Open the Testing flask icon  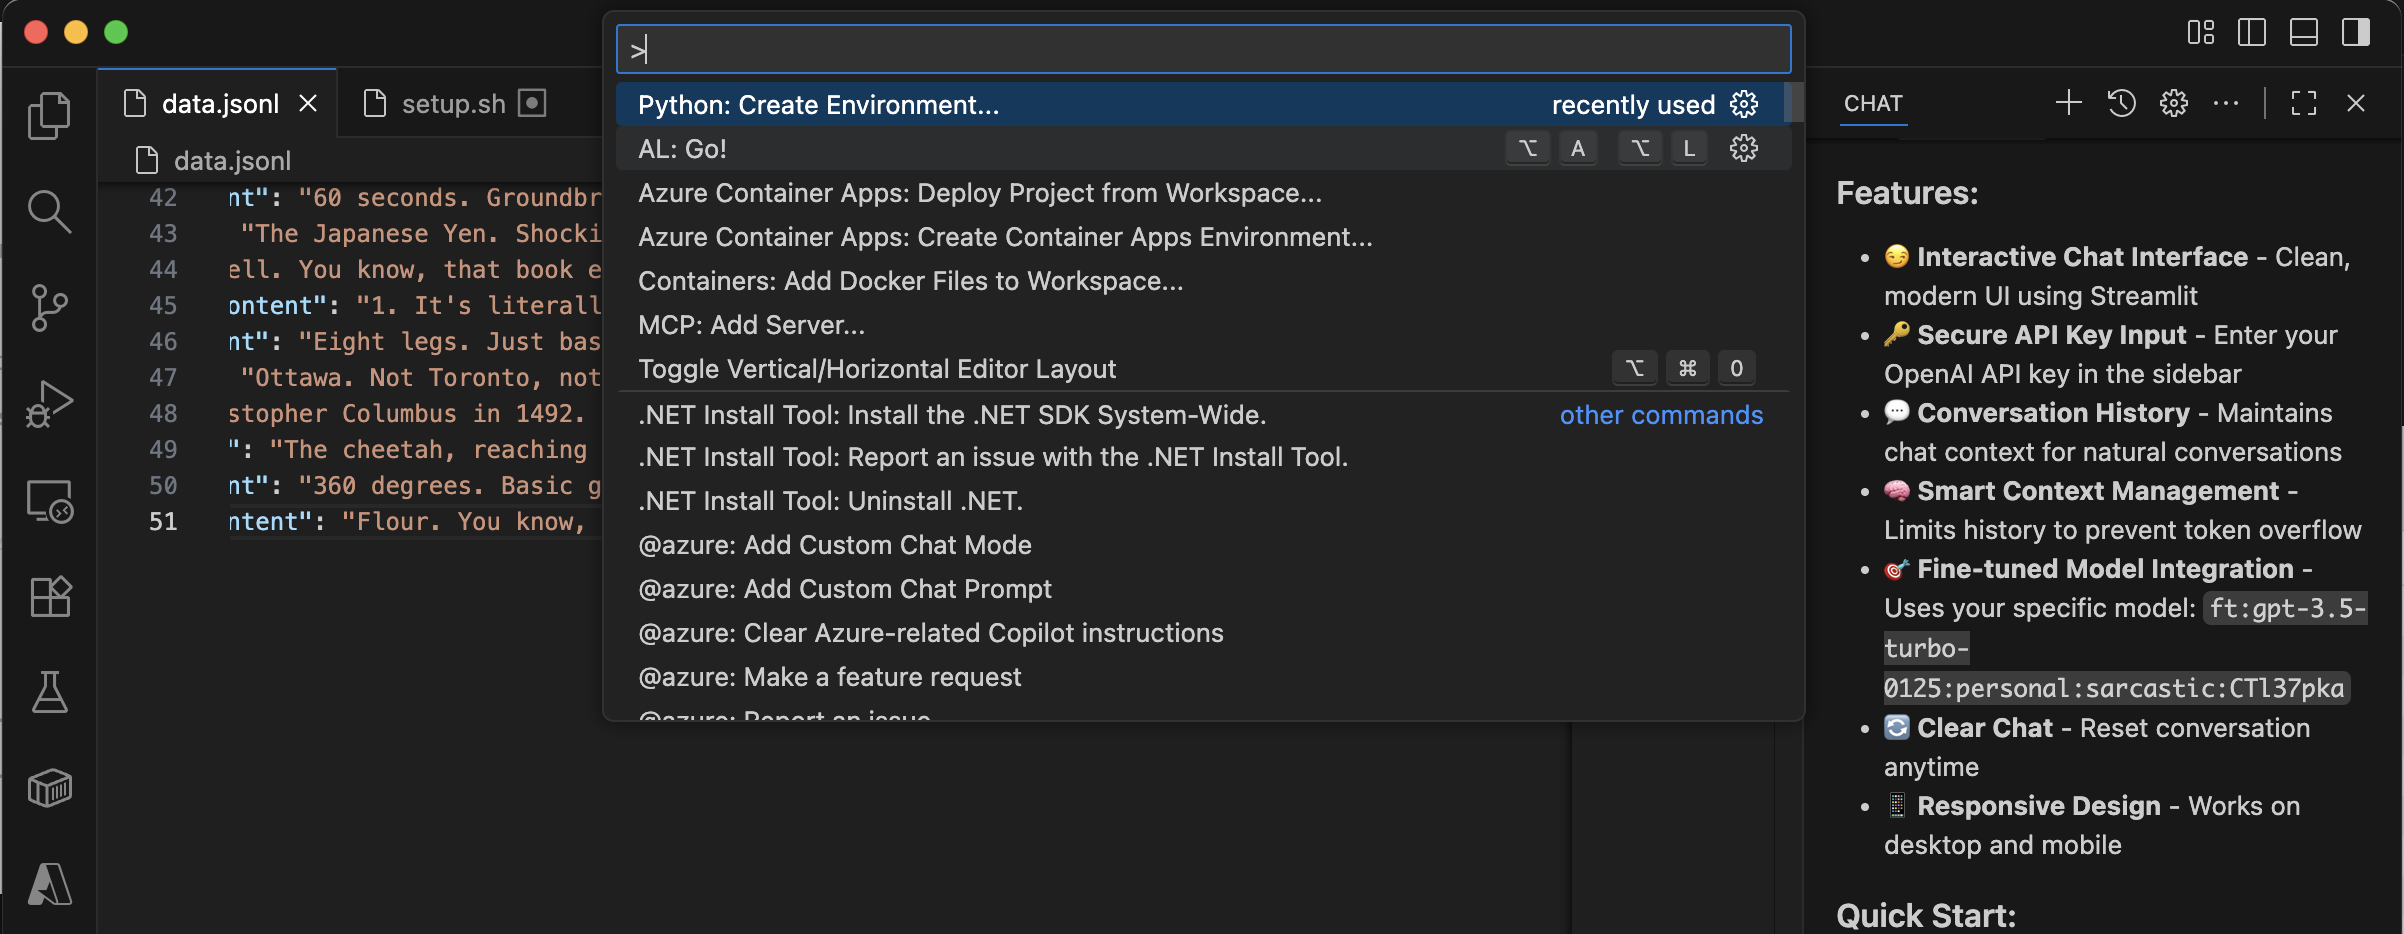click(x=49, y=692)
